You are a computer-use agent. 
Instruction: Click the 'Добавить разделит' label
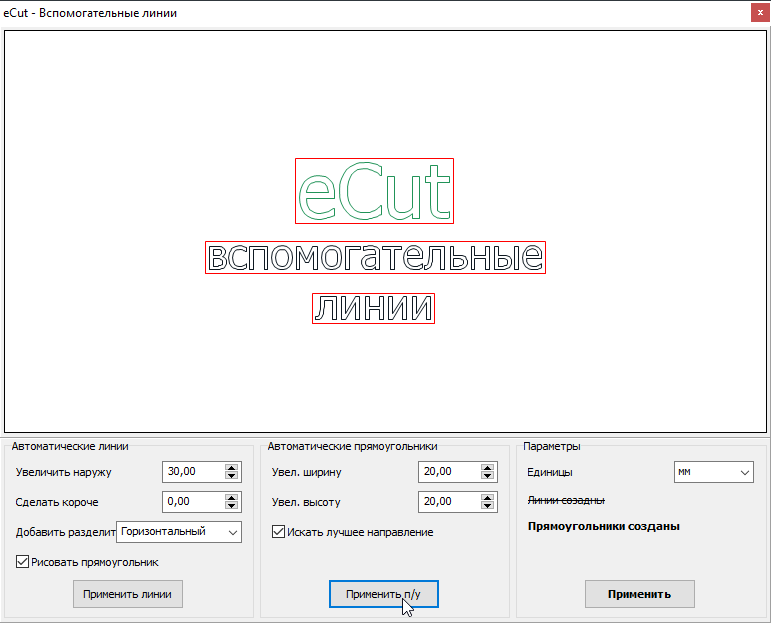(65, 532)
